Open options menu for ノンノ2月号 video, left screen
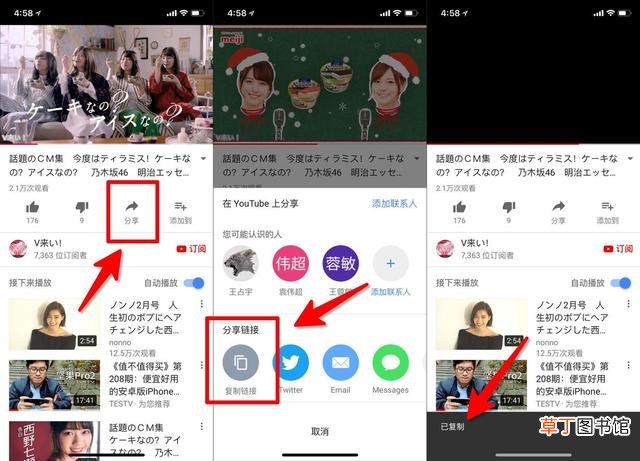 [202, 304]
